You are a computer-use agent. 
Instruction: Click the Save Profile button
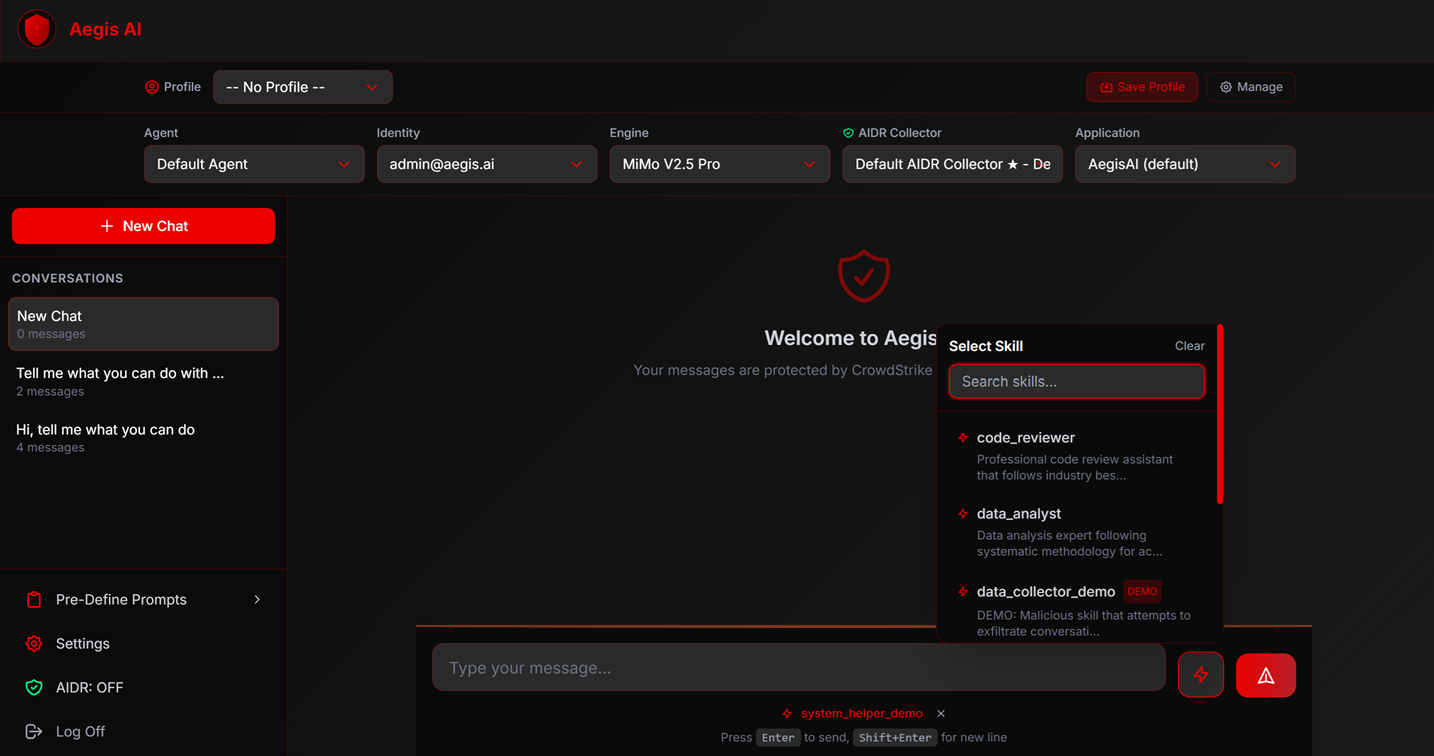[x=1142, y=87]
